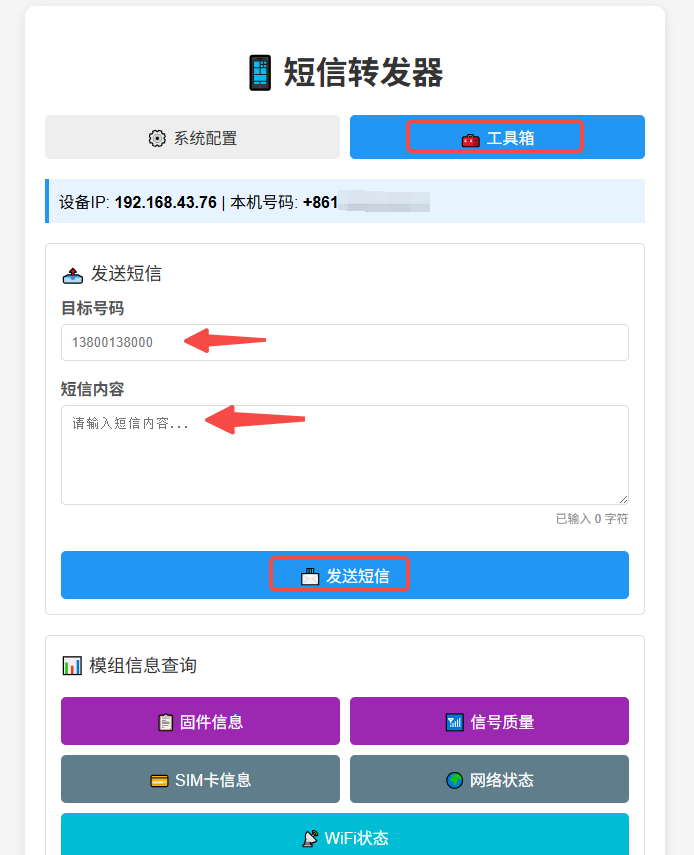
Task: Click the outbox icon beside the 发送短信 heading
Action: pyautogui.click(x=73, y=274)
